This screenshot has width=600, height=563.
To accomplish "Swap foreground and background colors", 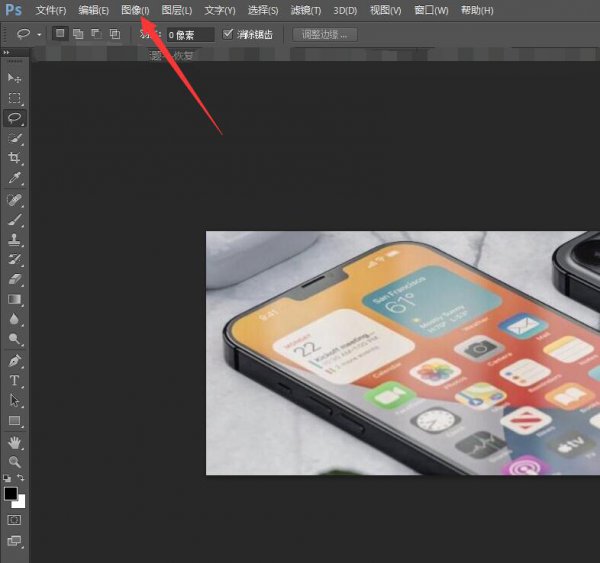I will 21,478.
